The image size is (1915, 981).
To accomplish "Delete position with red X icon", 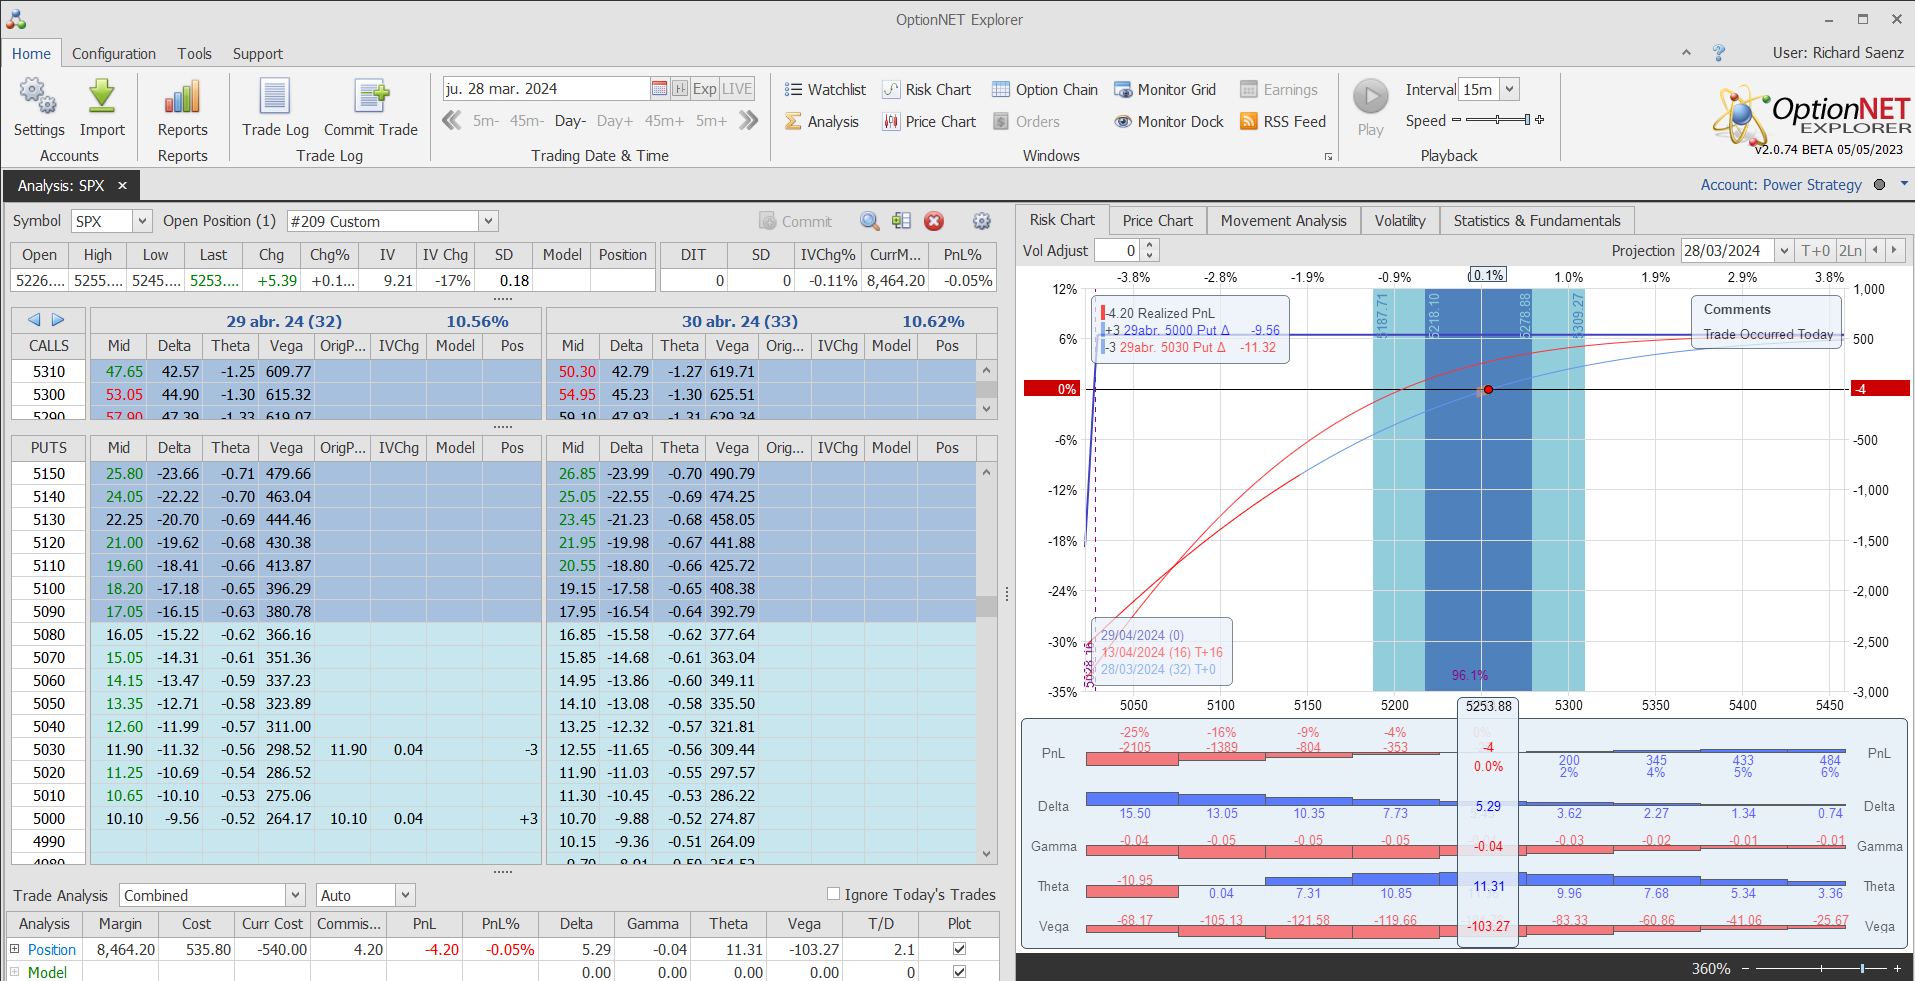I will coord(934,221).
